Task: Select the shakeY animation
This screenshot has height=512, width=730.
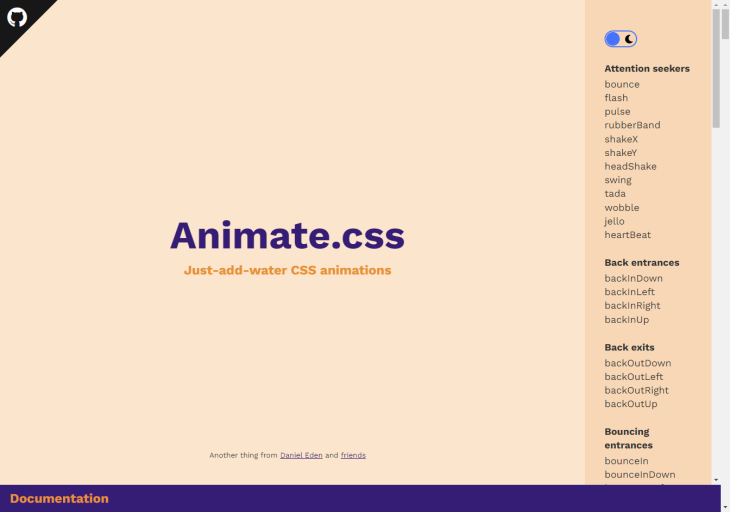Action: 621,153
